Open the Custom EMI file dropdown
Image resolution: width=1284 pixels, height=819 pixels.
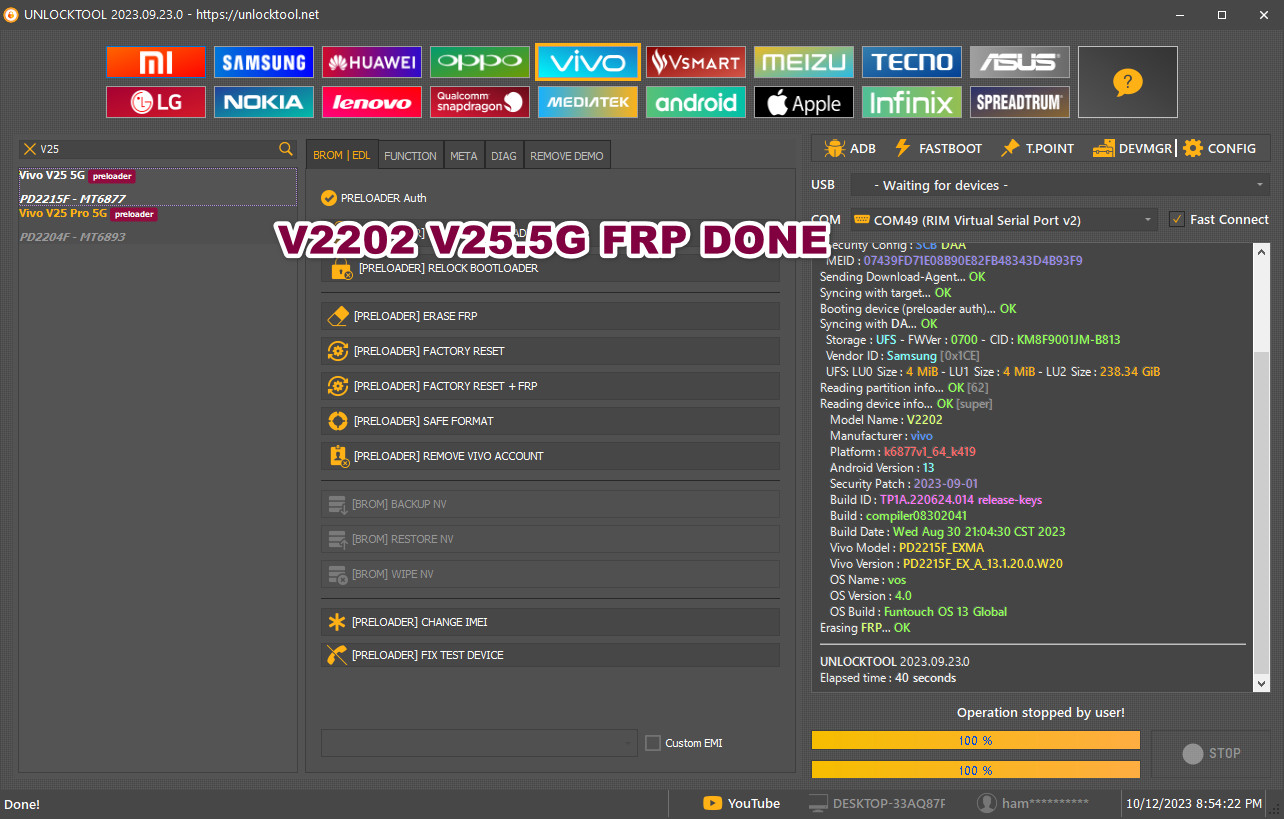click(x=479, y=743)
